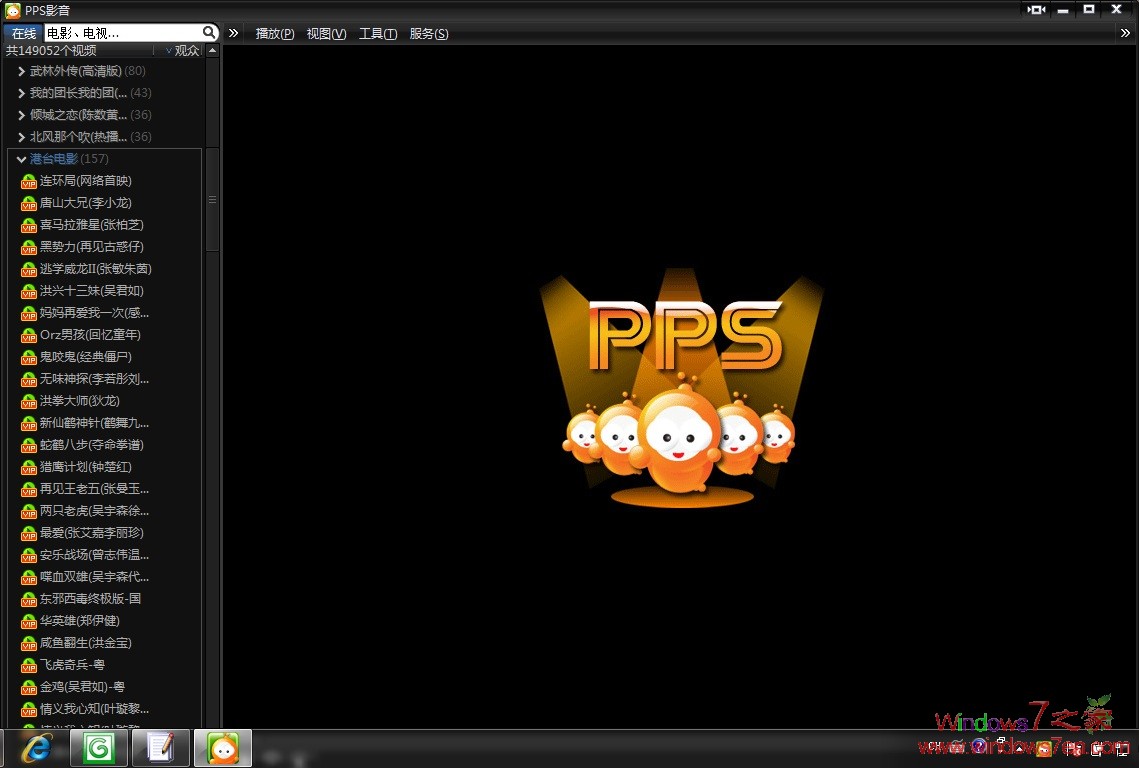Select the 在线 tab

[24, 34]
